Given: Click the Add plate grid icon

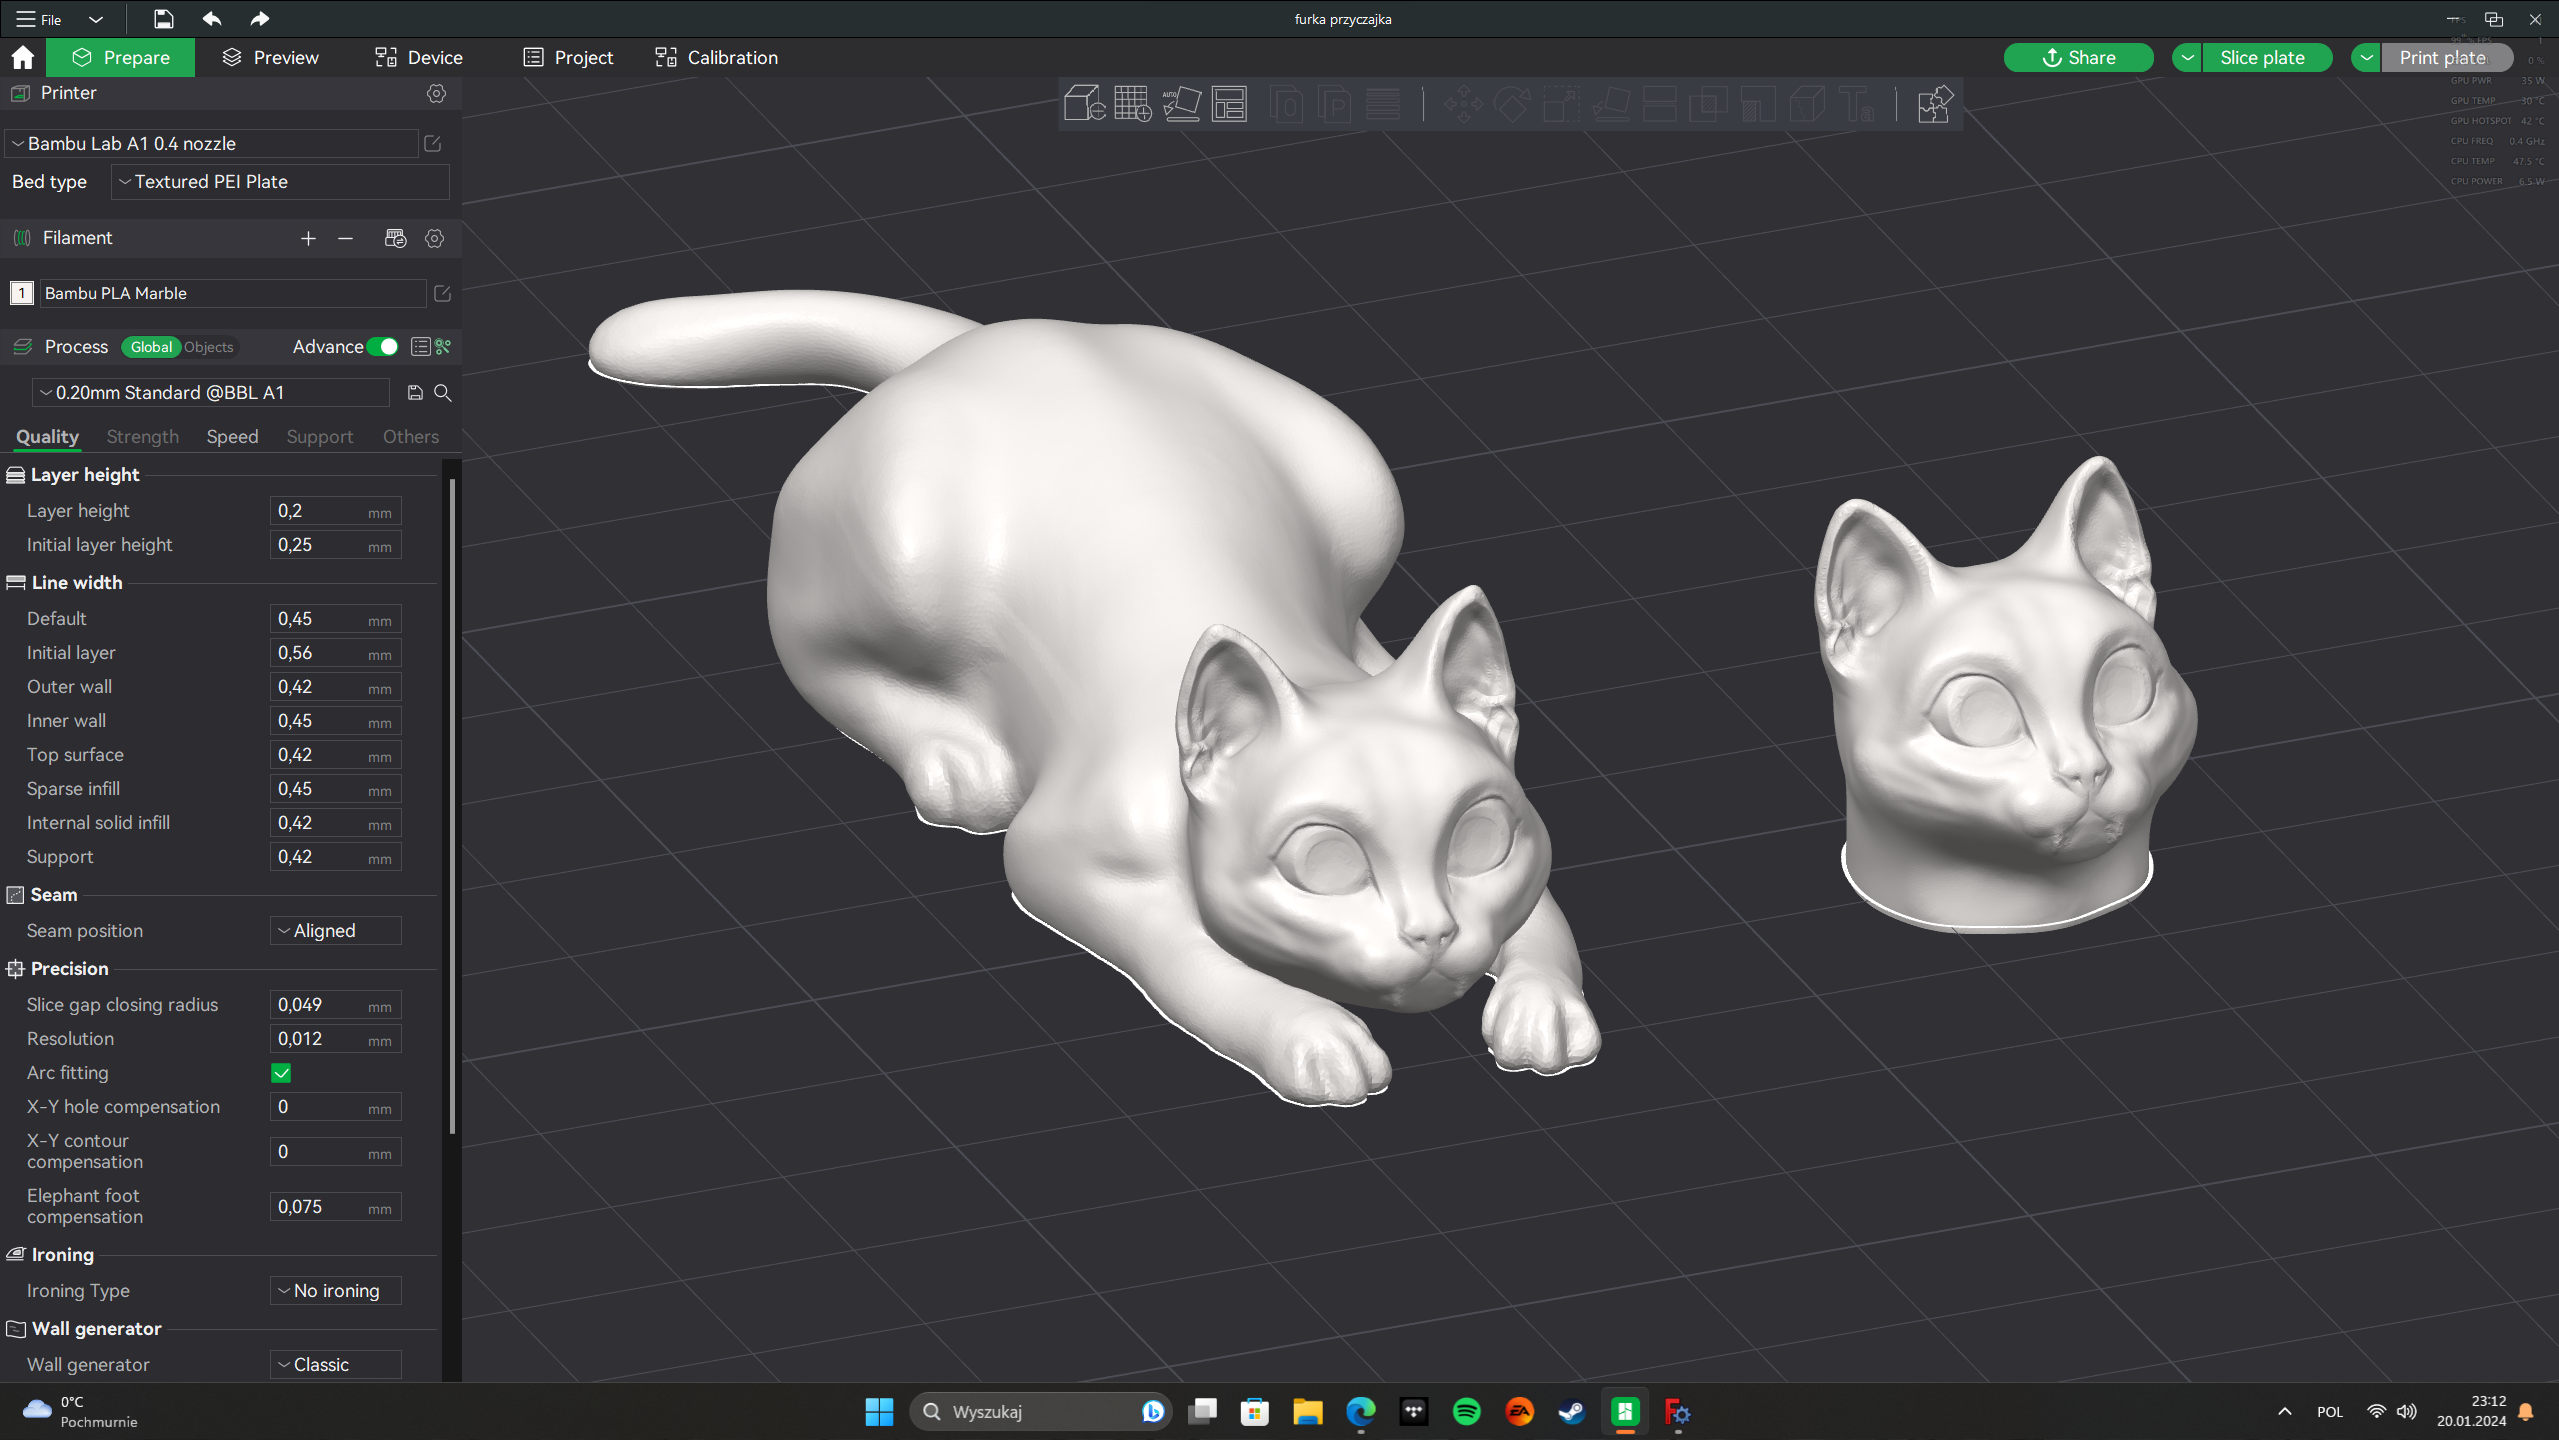Looking at the screenshot, I should click(x=1133, y=104).
